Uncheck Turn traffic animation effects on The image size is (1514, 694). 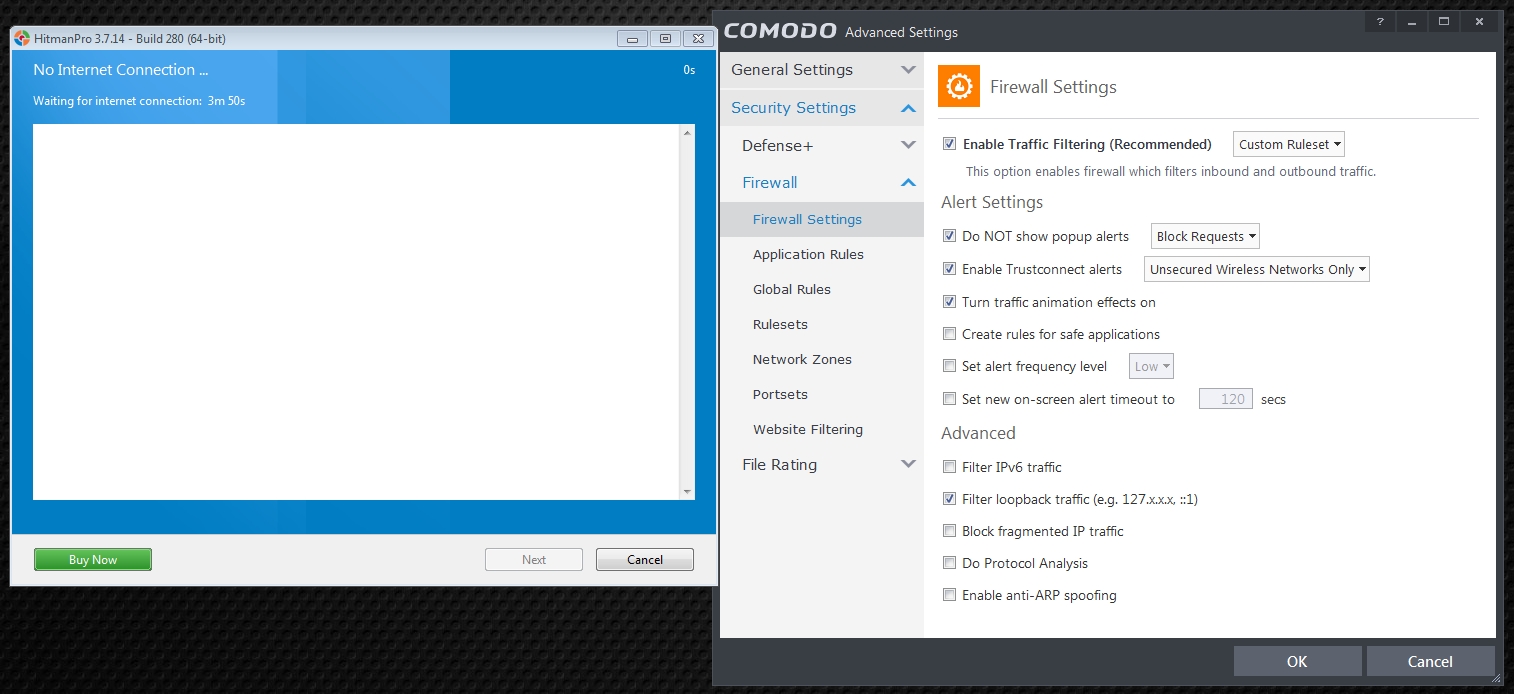point(950,301)
